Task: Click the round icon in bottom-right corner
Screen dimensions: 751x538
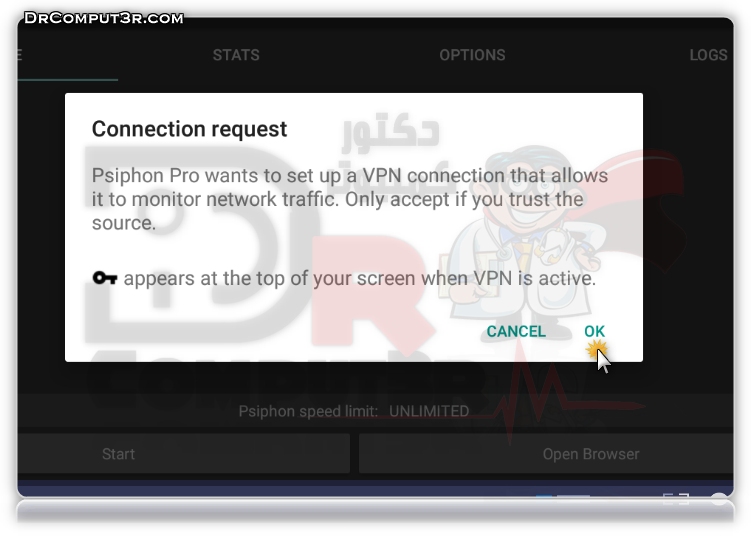Action: pos(719,498)
